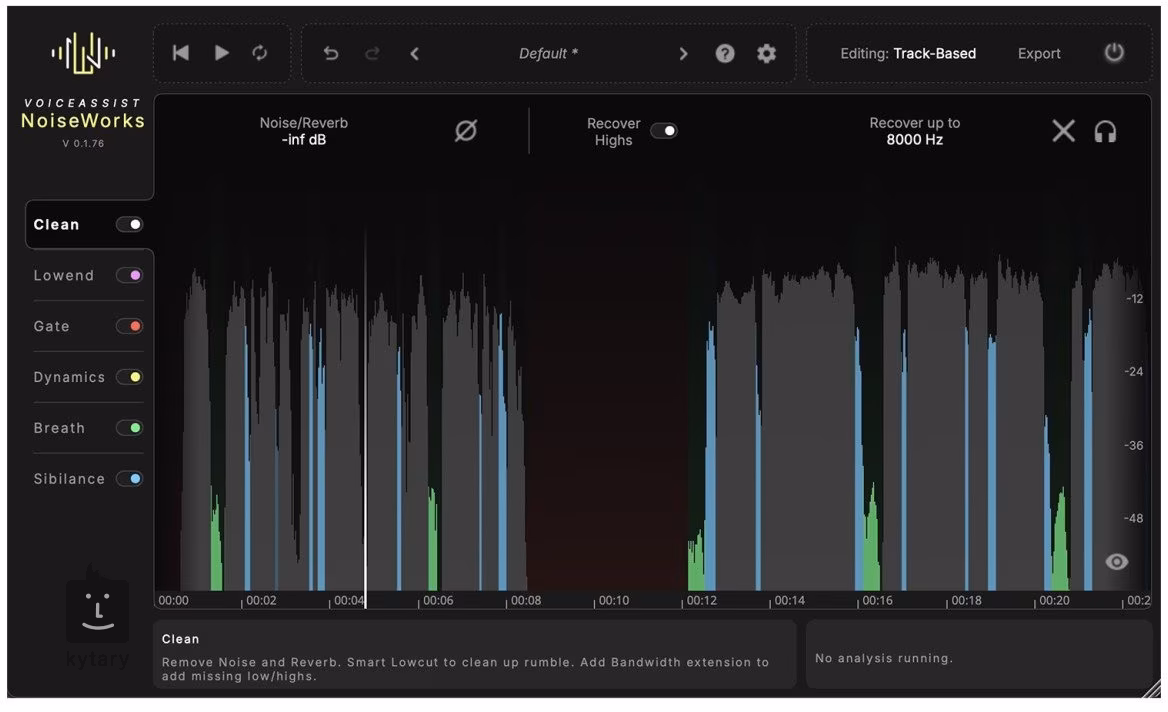The width and height of the screenshot is (1168, 712).
Task: Start playback with the play button
Action: point(221,53)
